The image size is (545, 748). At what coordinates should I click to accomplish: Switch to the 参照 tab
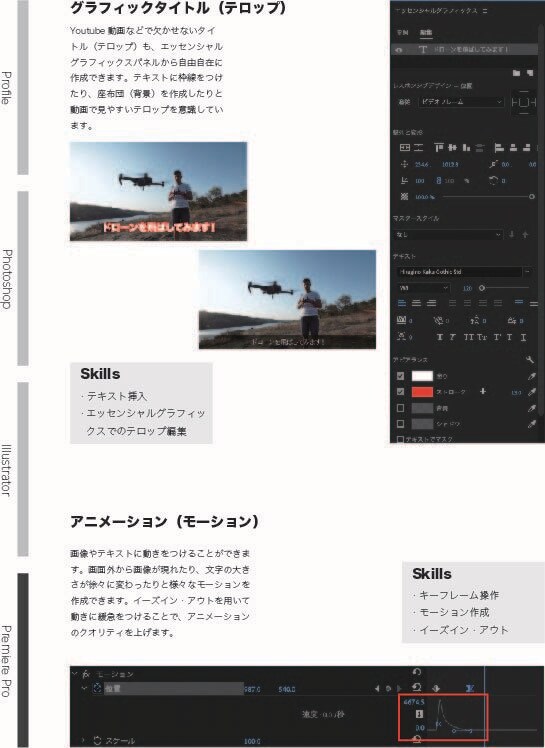[403, 32]
